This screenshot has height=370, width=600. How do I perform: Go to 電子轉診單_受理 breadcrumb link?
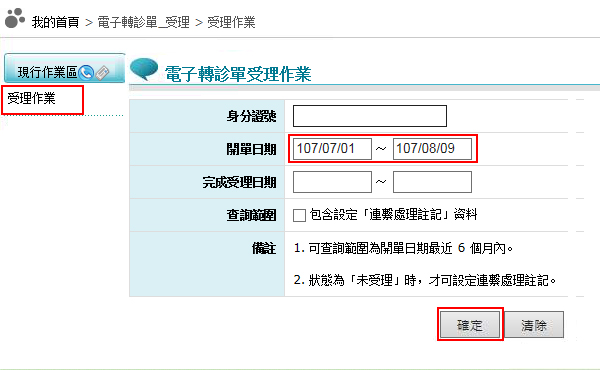pos(143,22)
